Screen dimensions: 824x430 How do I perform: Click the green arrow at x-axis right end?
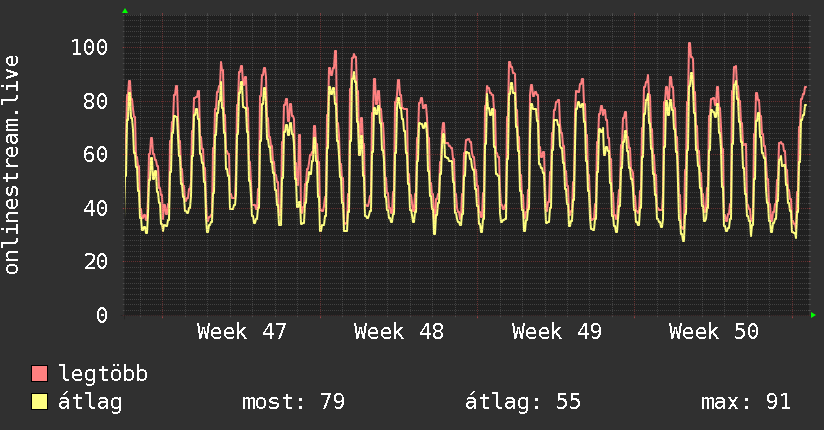tap(814, 315)
